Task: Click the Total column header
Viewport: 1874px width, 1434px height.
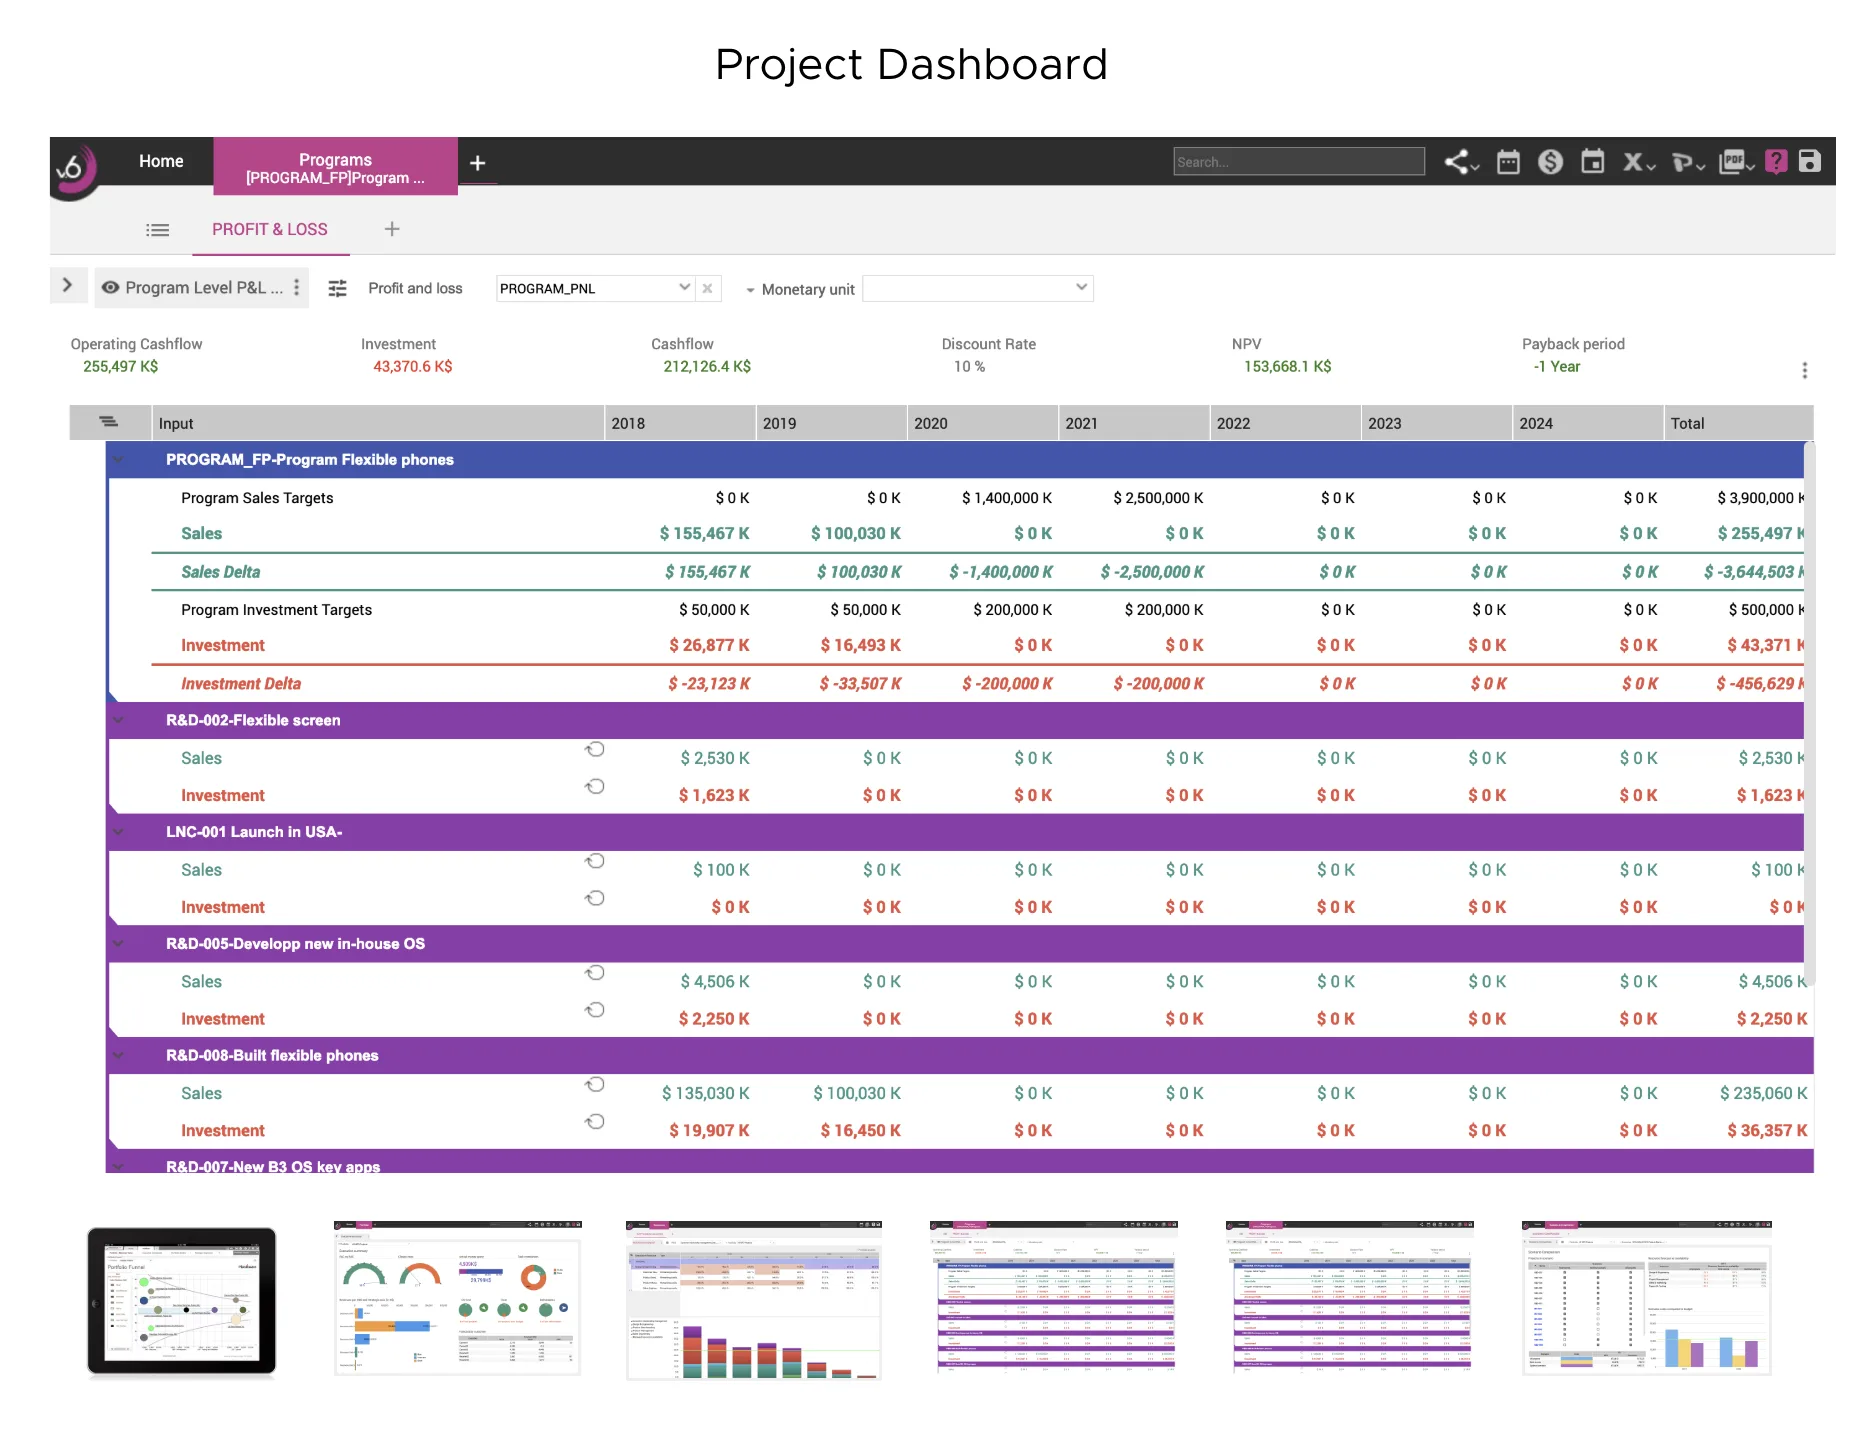Action: pos(1738,423)
